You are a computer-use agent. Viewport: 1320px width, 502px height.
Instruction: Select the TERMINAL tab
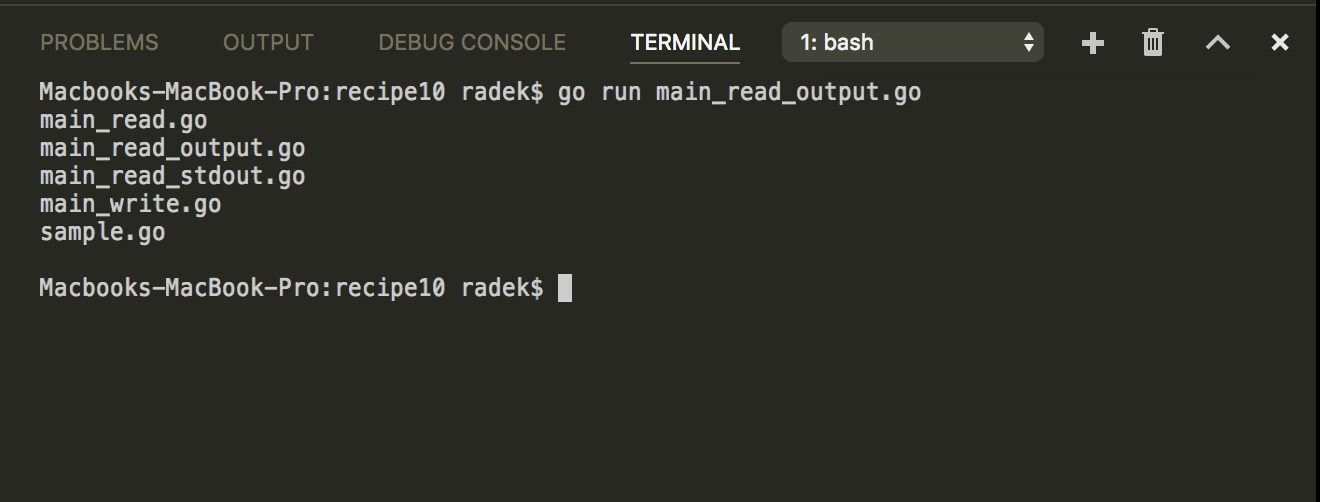[685, 42]
